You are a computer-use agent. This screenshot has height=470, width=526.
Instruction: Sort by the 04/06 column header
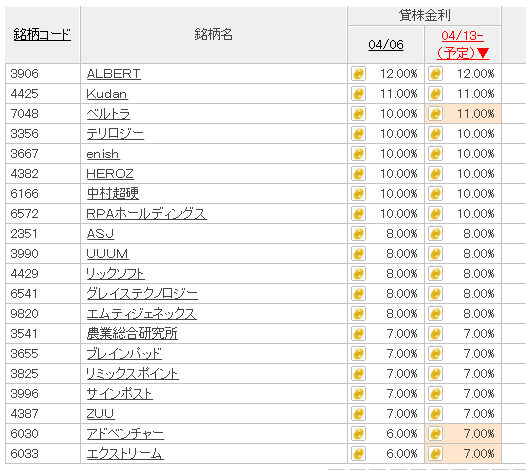coord(386,45)
